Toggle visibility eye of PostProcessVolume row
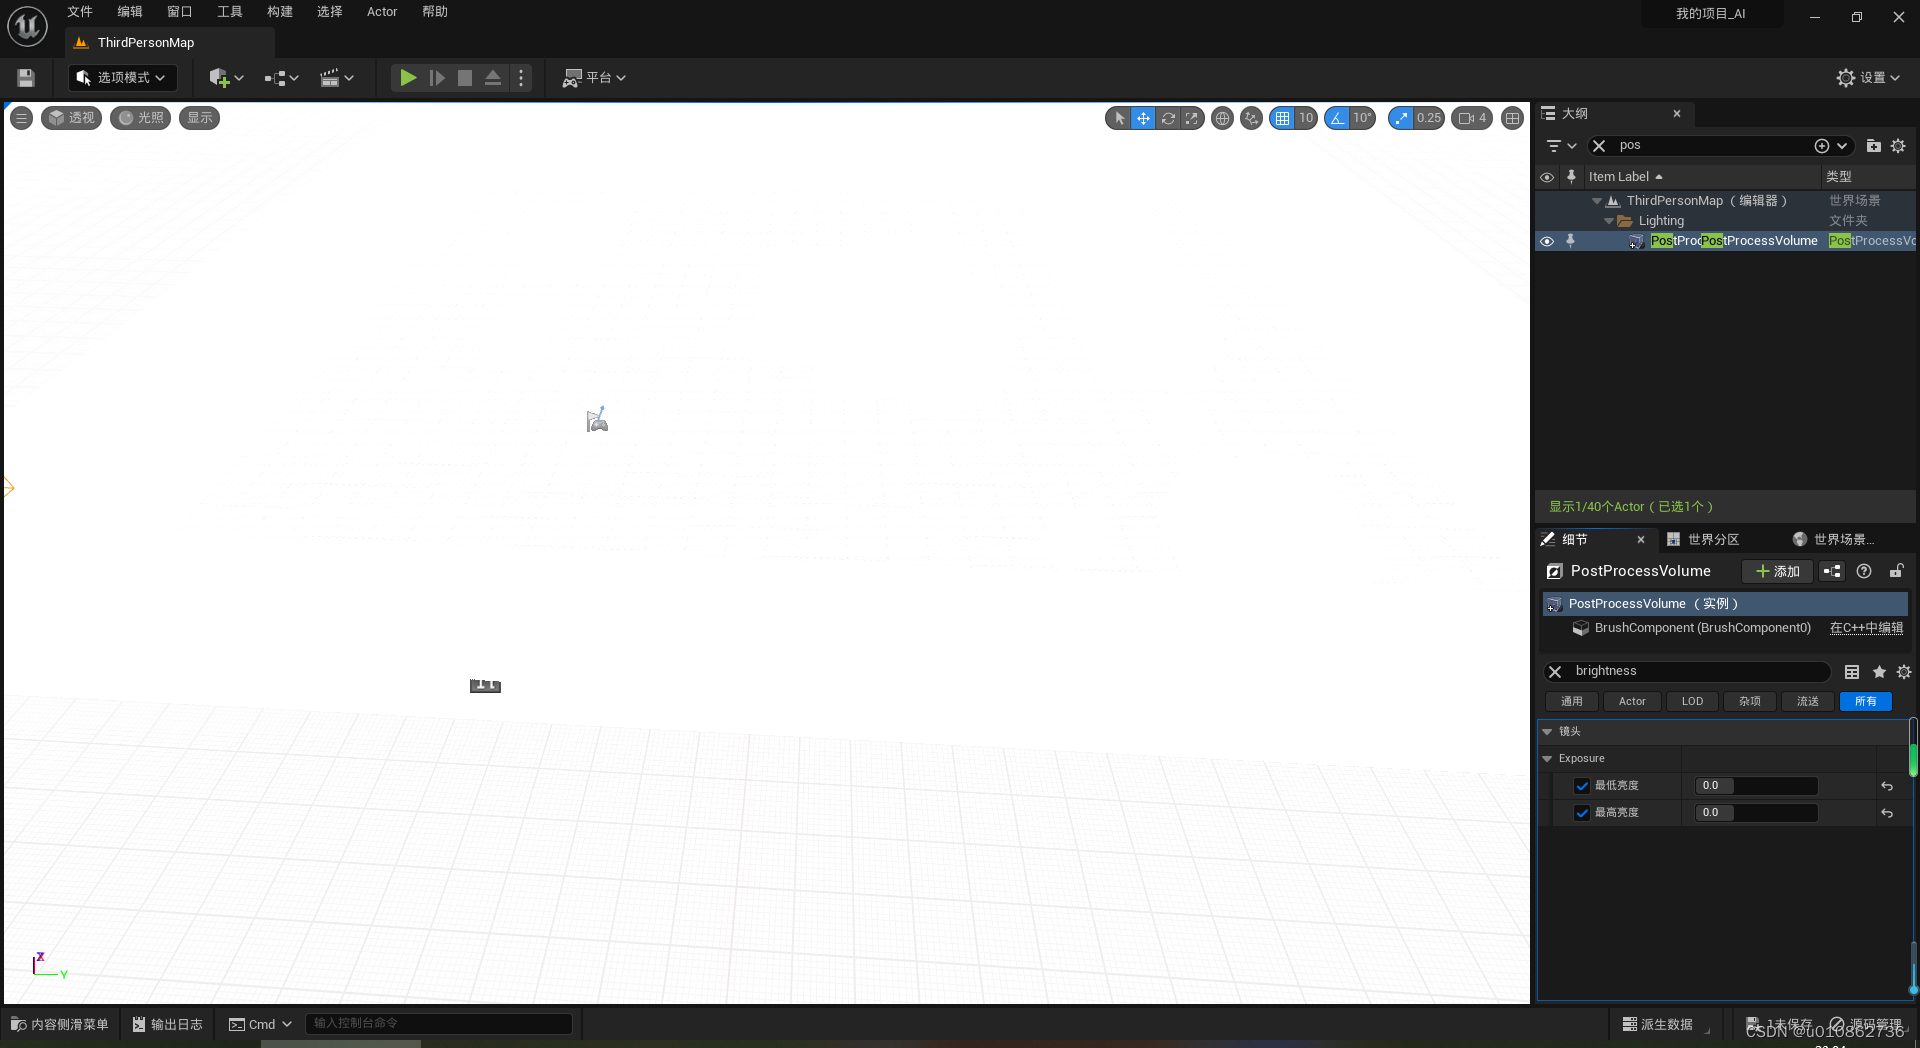Screen dimensions: 1920x1048 [x=1547, y=241]
